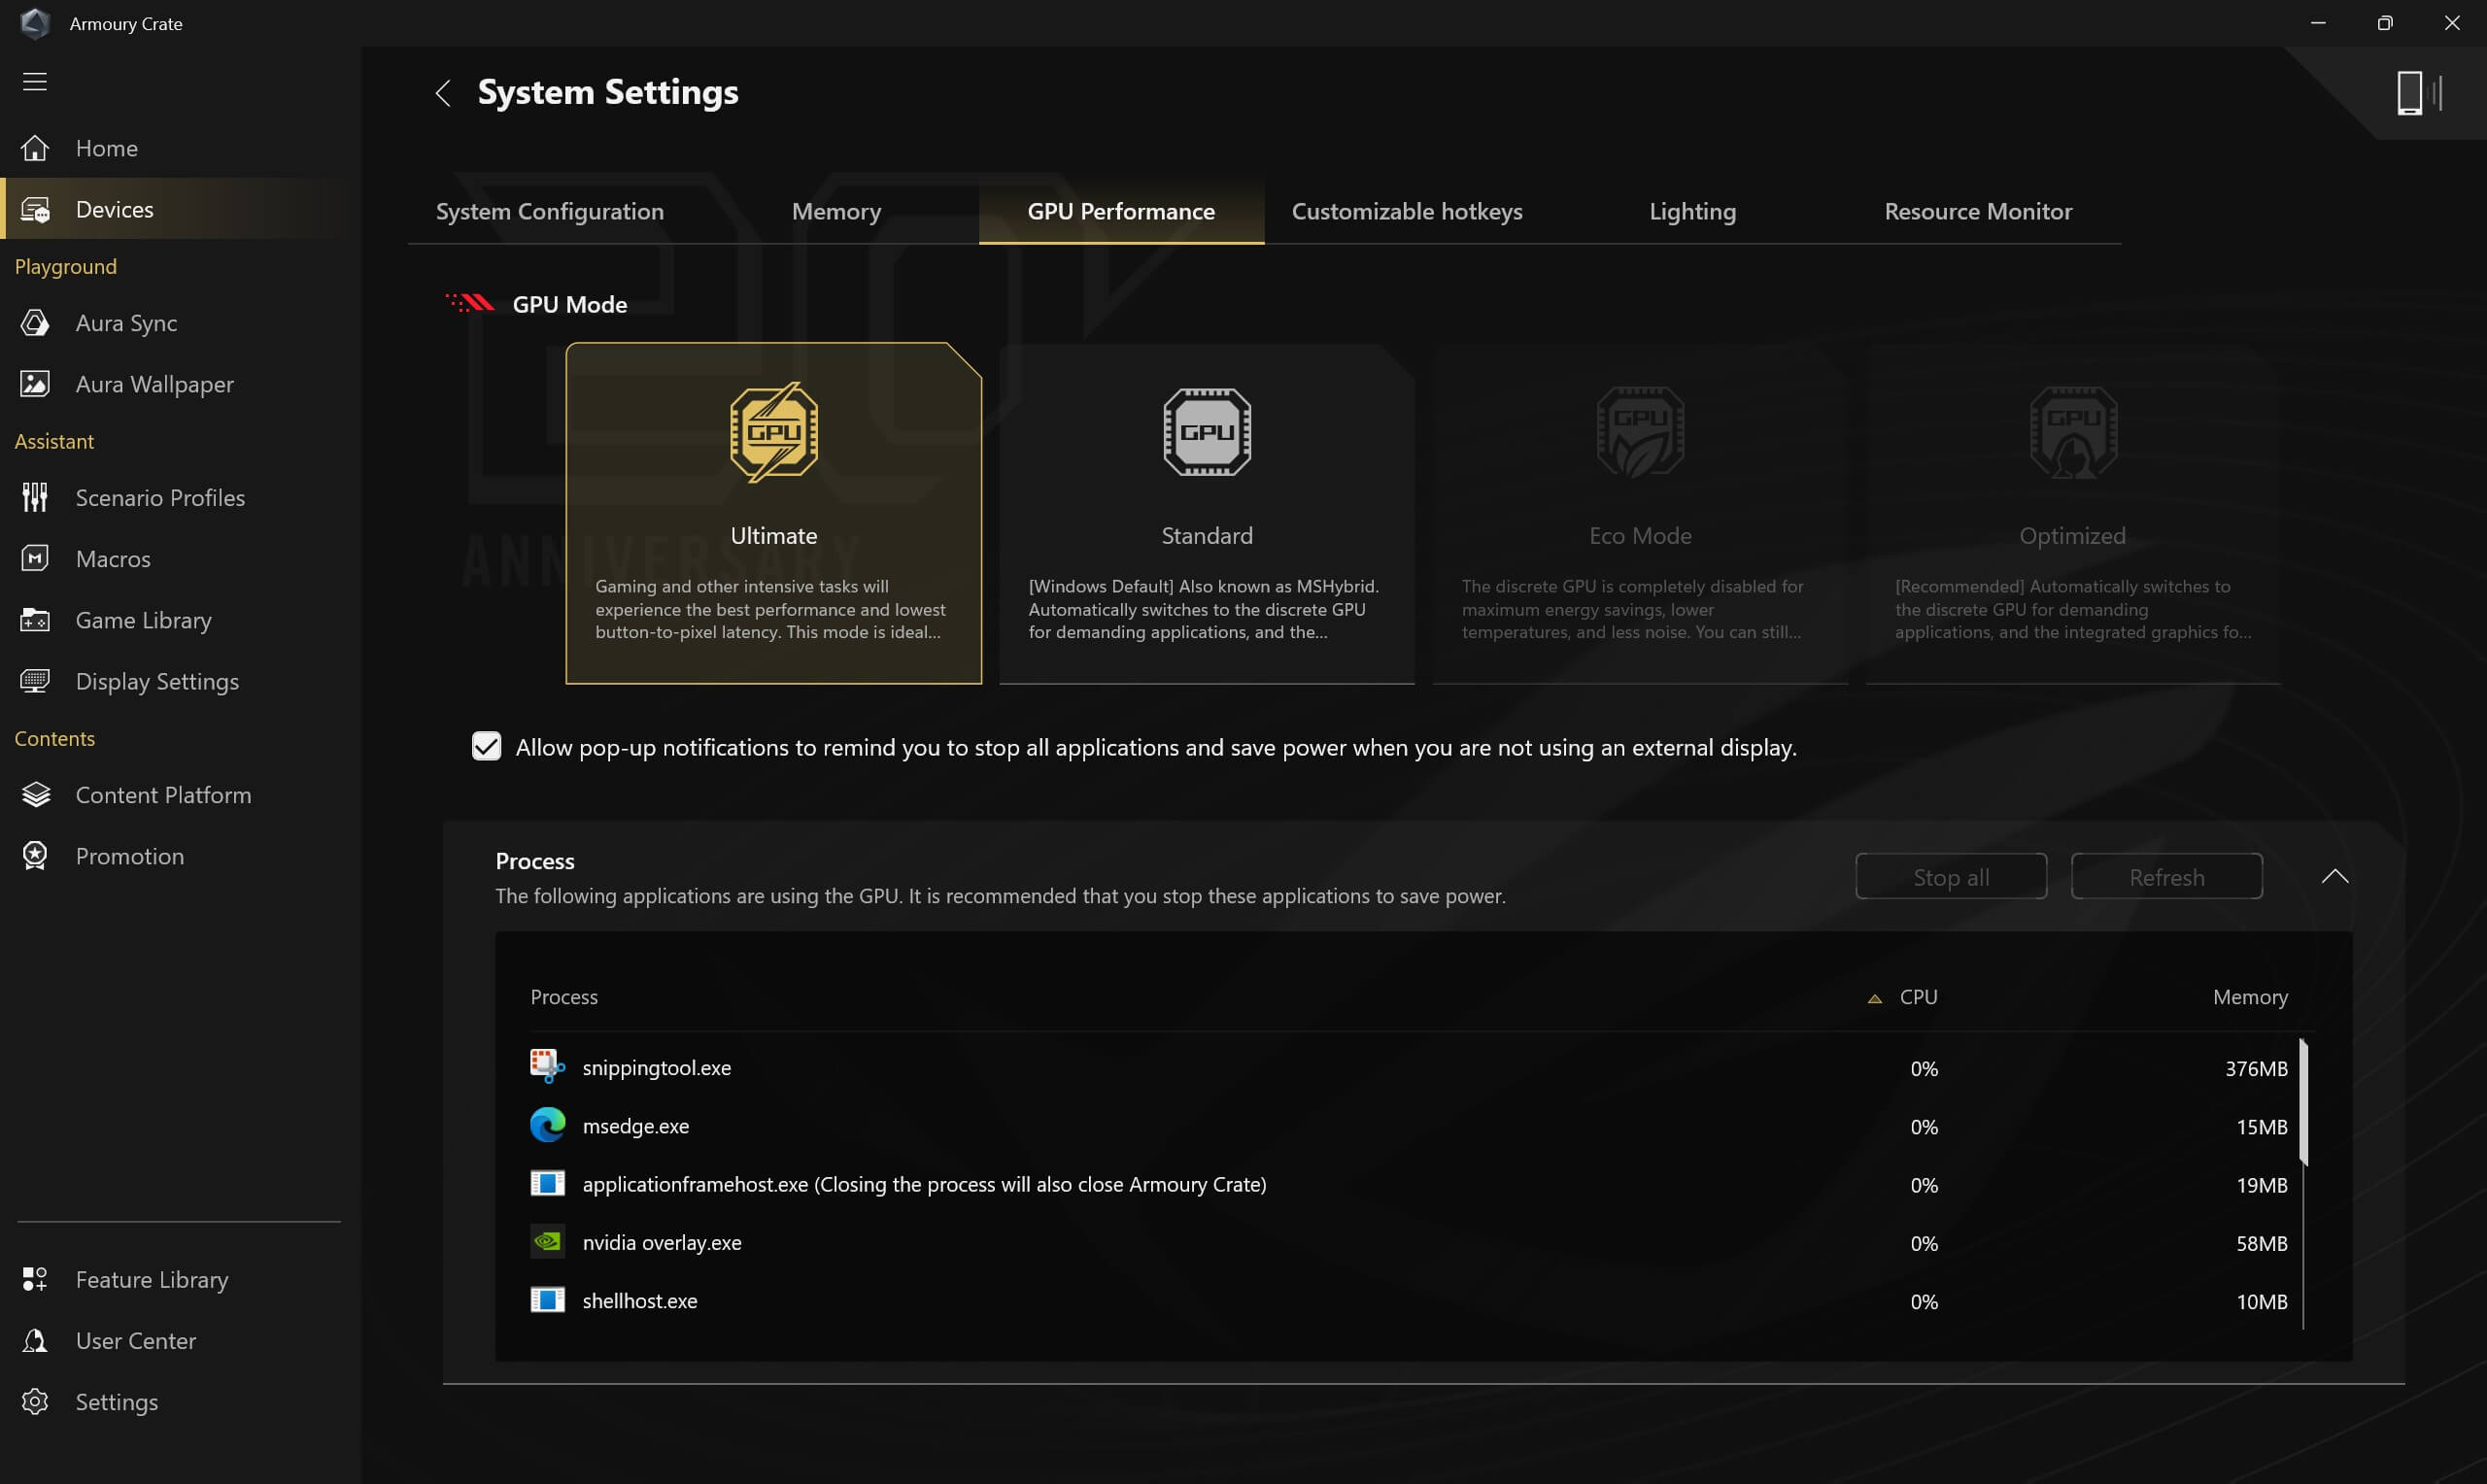
Task: Click the Promotion badge icon
Action: (35, 856)
